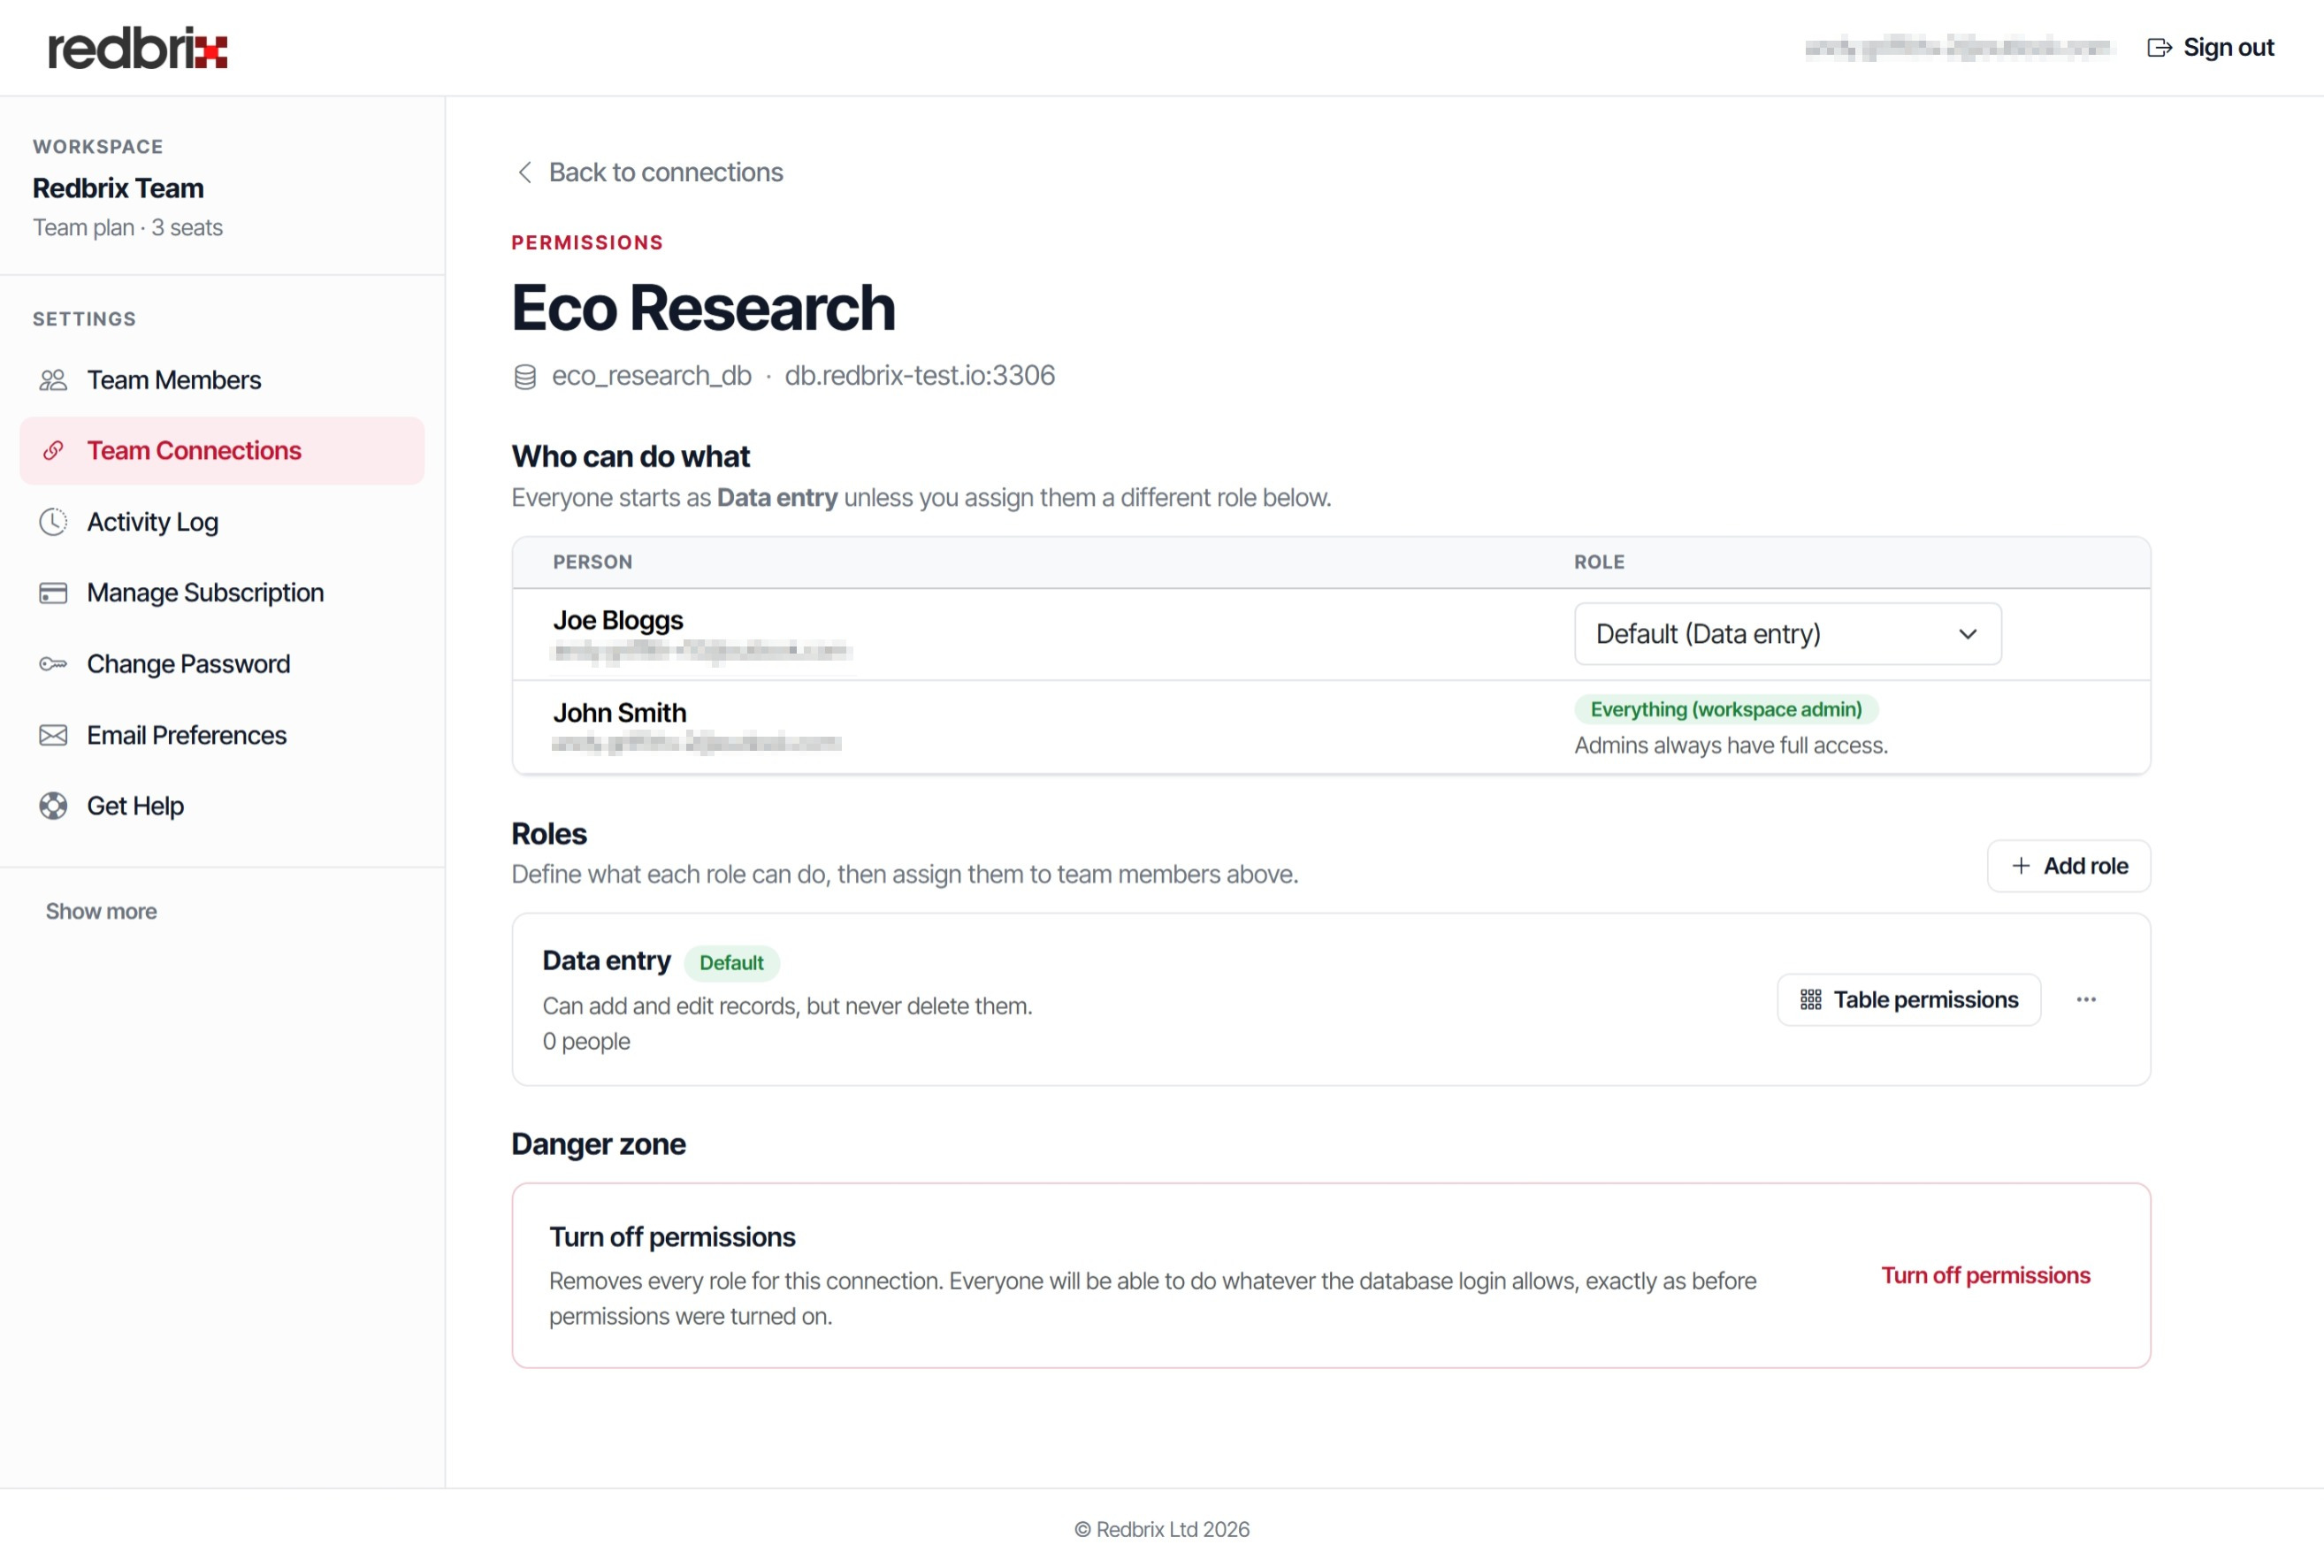Open Email Preferences
The height and width of the screenshot is (1568, 2324).
pyautogui.click(x=222, y=735)
